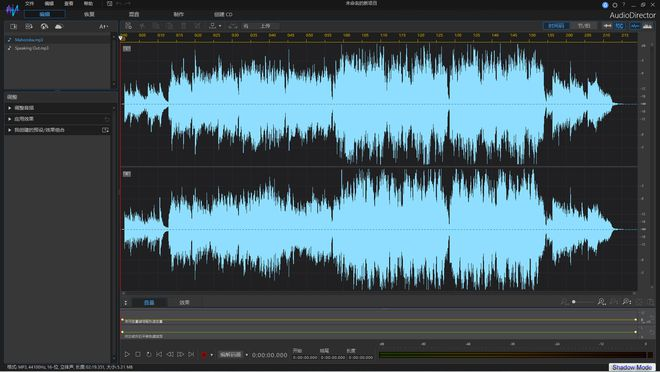Click the preview mode button beside record
660x372 pixels.
coord(231,355)
